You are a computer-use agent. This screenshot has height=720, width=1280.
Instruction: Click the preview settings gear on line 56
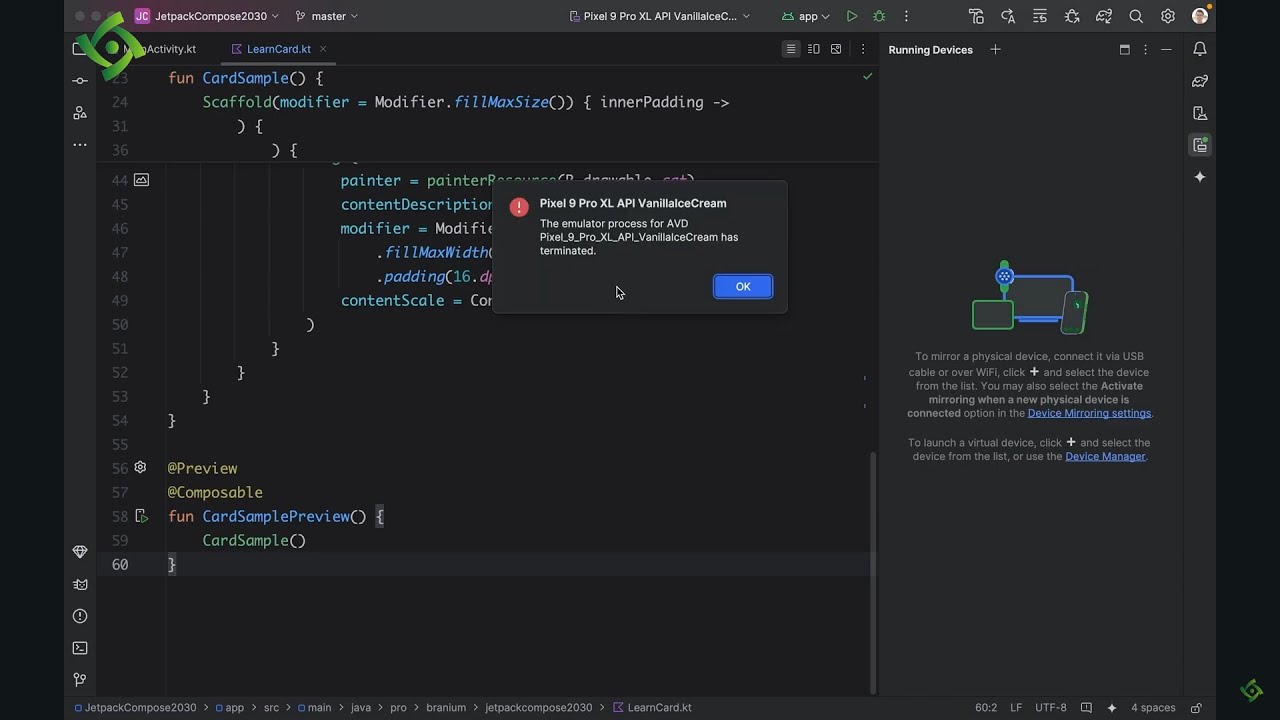coord(141,468)
